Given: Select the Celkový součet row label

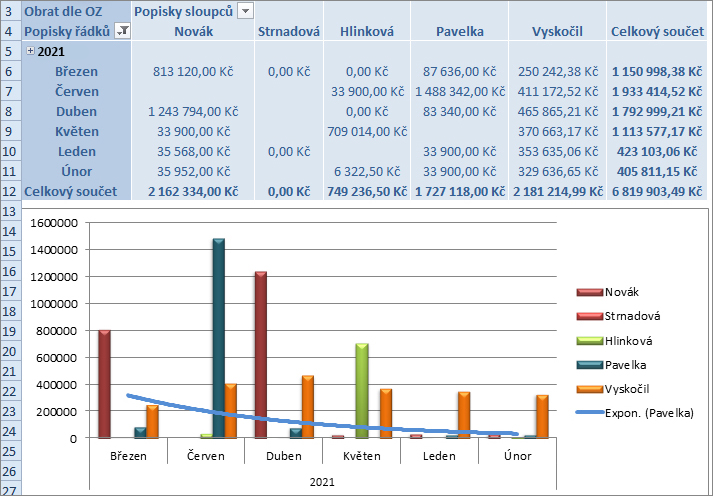Looking at the screenshot, I should pos(76,191).
